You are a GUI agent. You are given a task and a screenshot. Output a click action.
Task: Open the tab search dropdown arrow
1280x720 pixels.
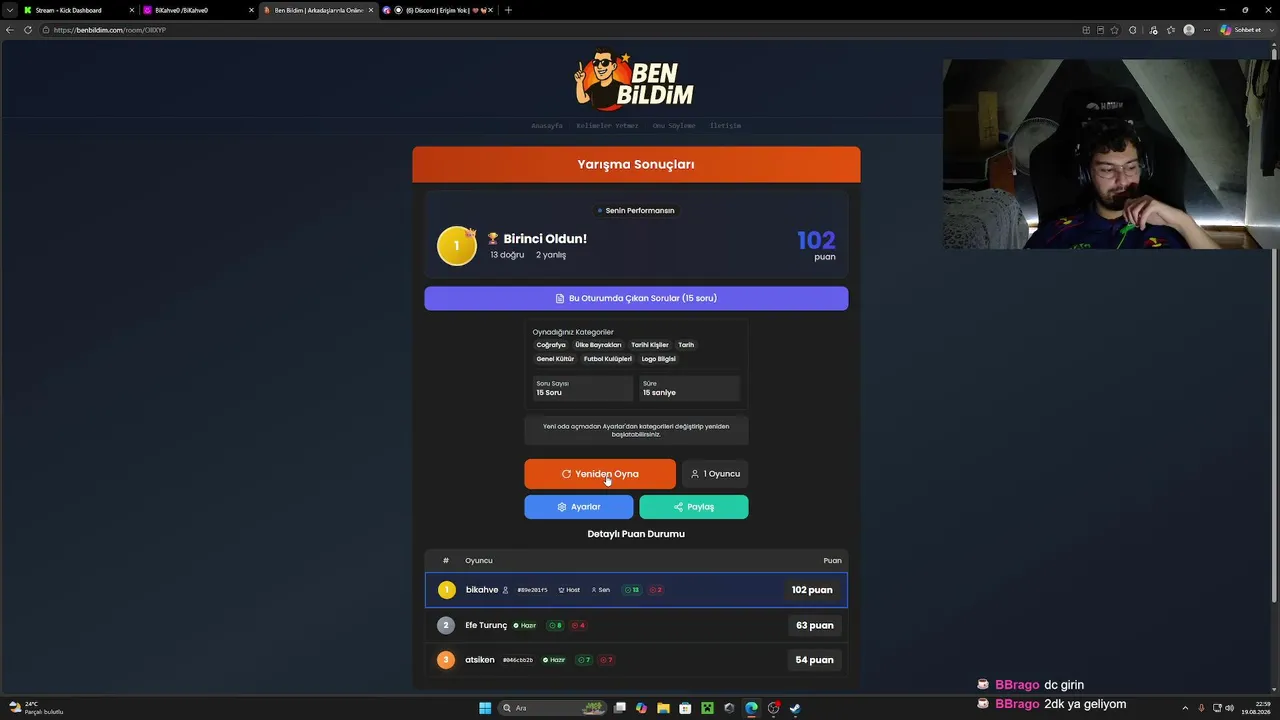10,10
